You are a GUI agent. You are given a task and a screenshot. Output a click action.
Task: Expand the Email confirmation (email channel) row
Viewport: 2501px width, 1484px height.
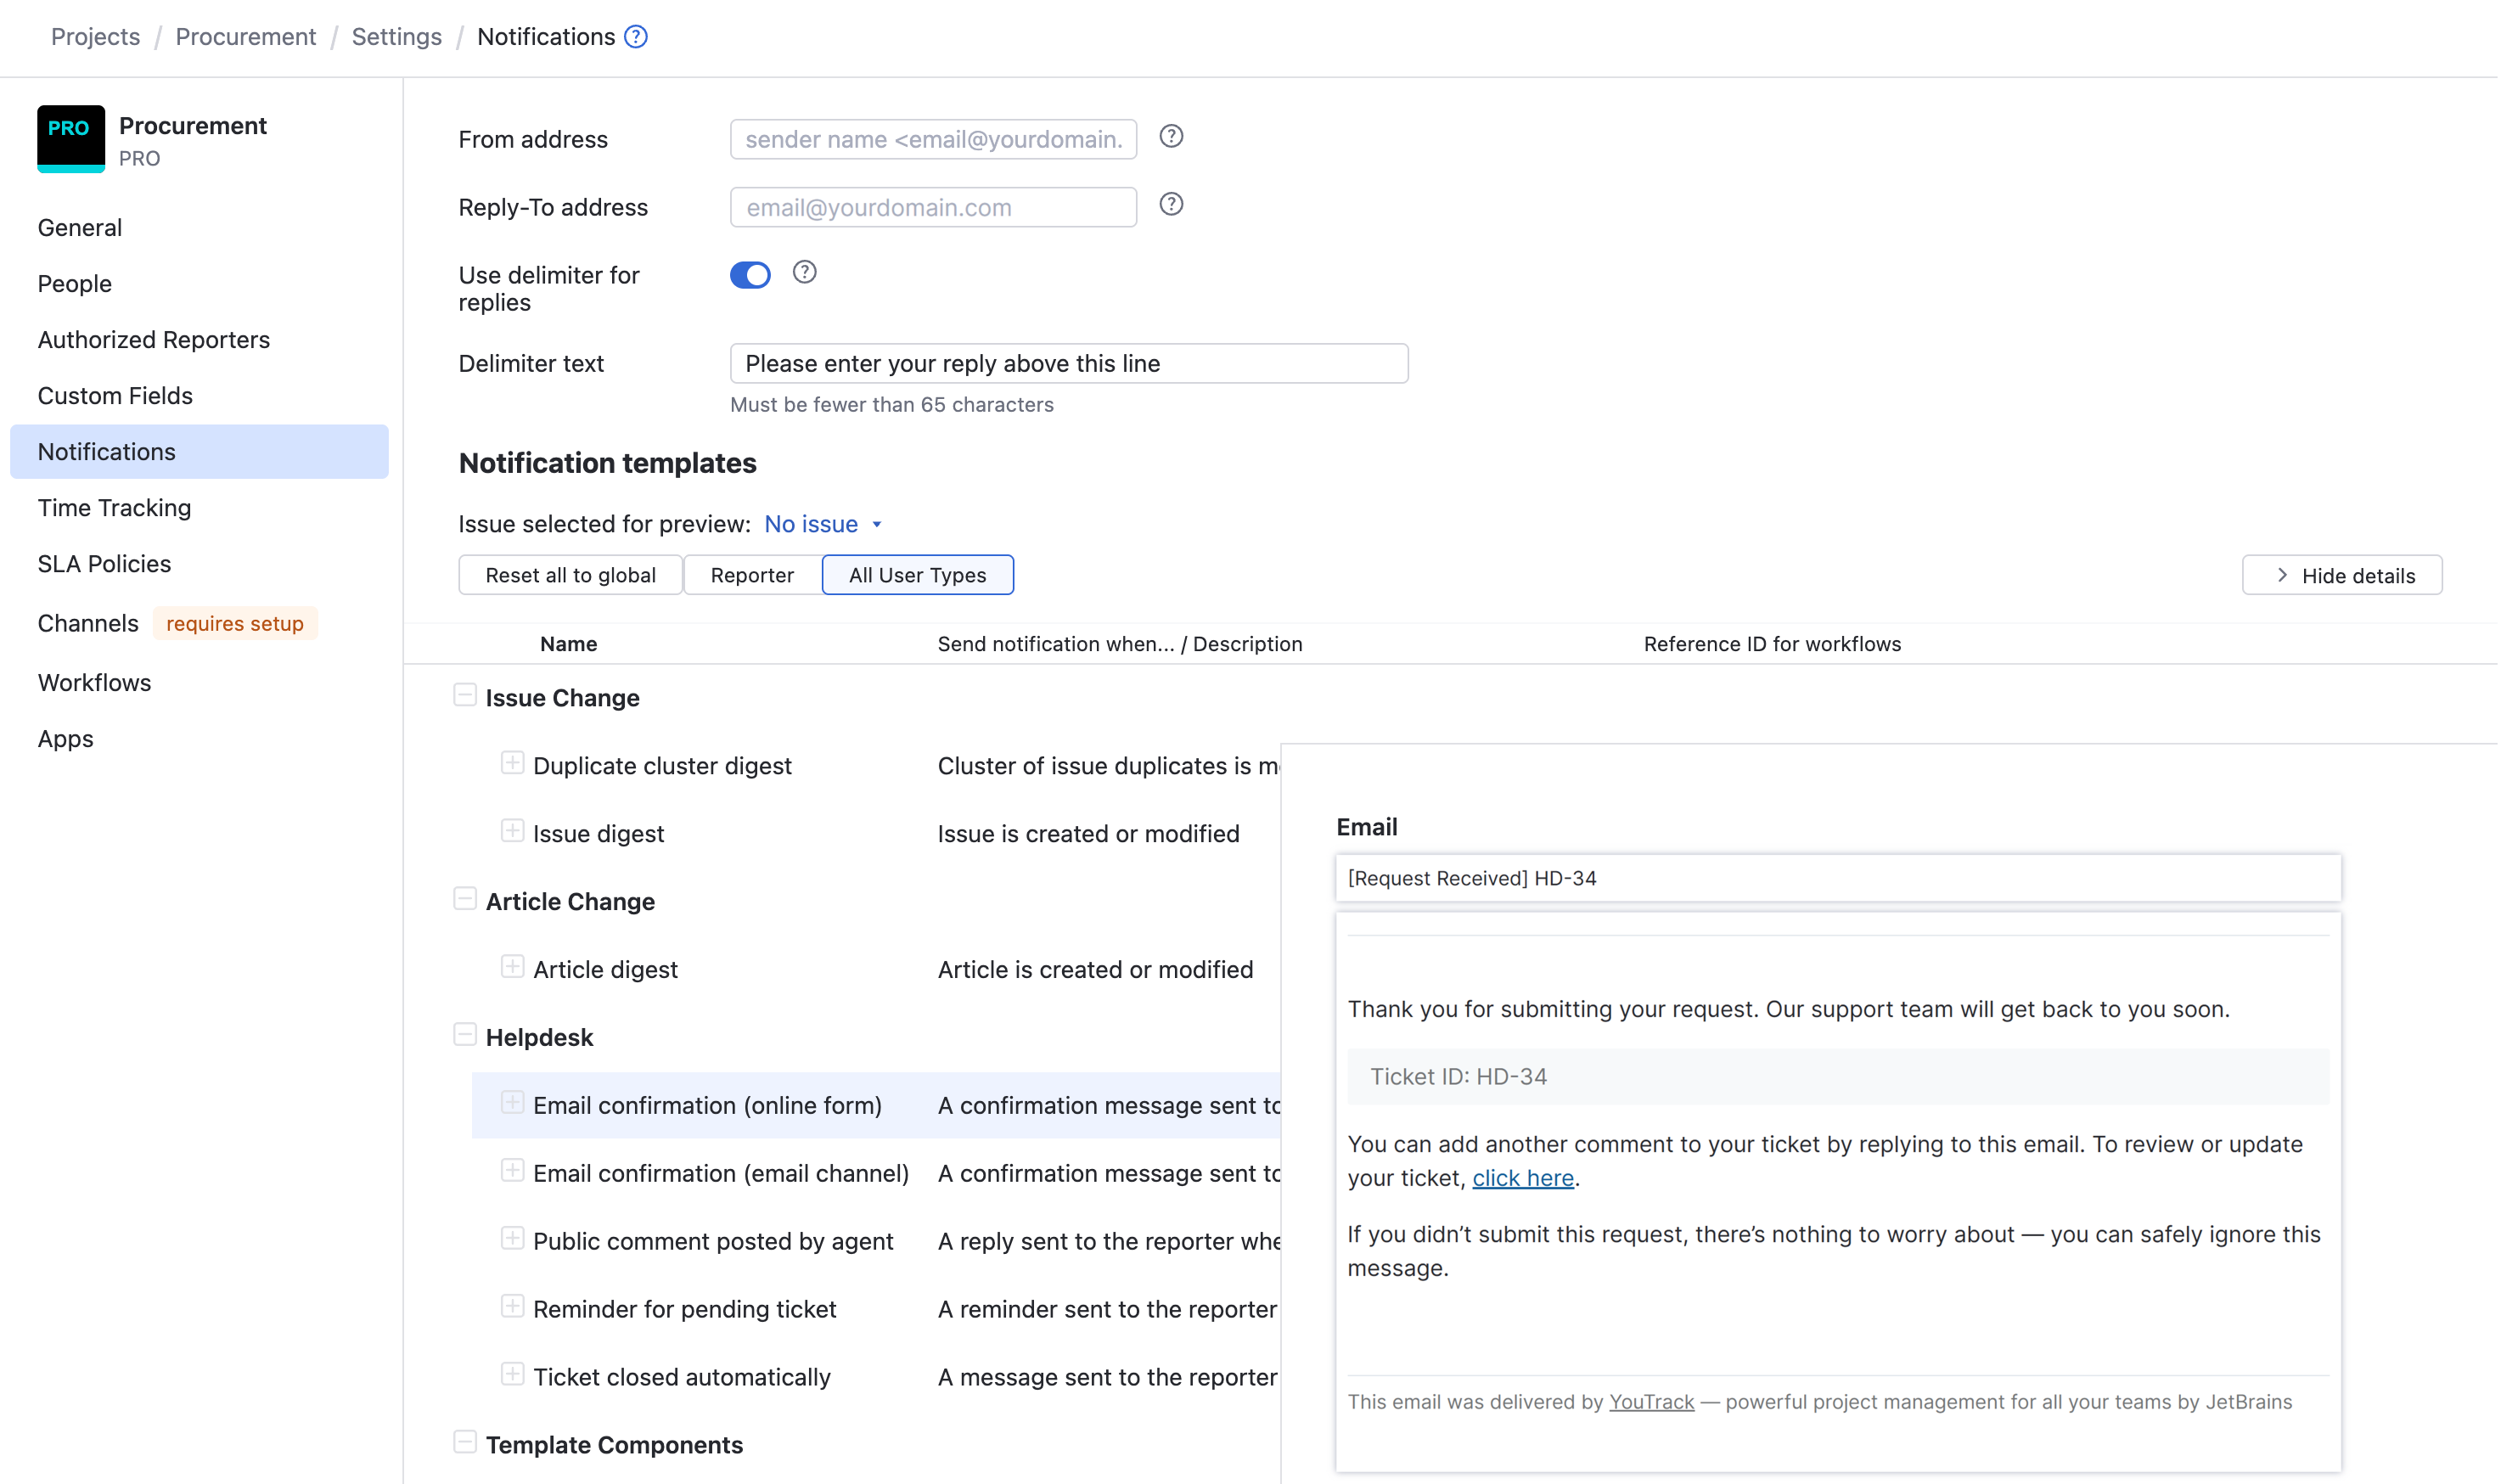(512, 1171)
